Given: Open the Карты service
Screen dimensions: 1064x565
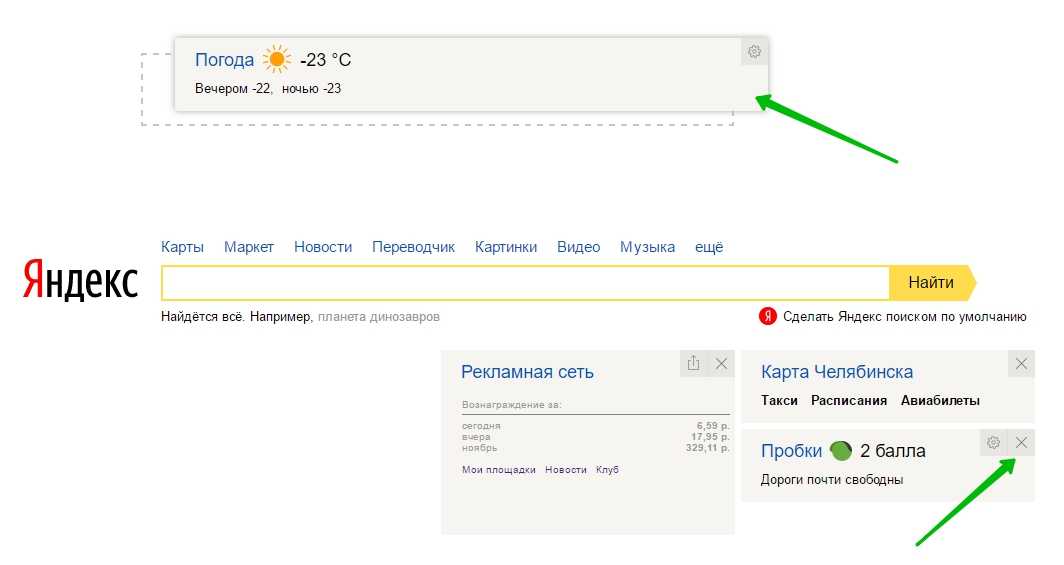Looking at the screenshot, I should pyautogui.click(x=182, y=247).
